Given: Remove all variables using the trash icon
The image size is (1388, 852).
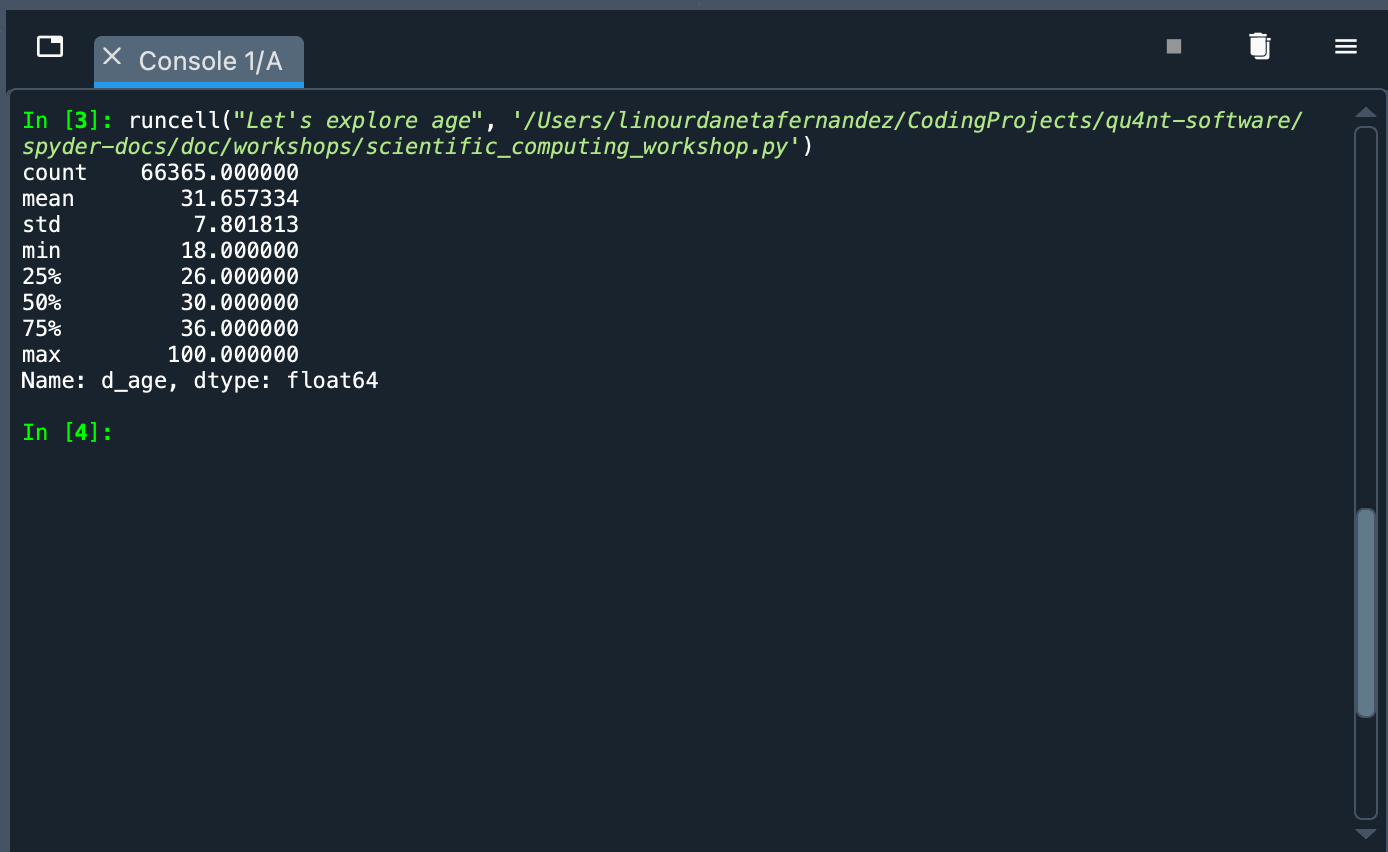Looking at the screenshot, I should 1259,46.
